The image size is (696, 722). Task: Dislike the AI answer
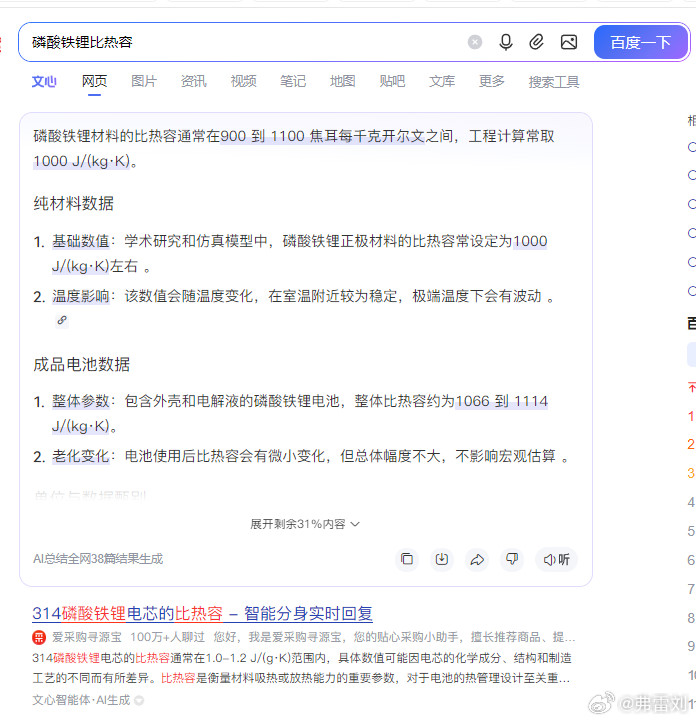point(512,559)
